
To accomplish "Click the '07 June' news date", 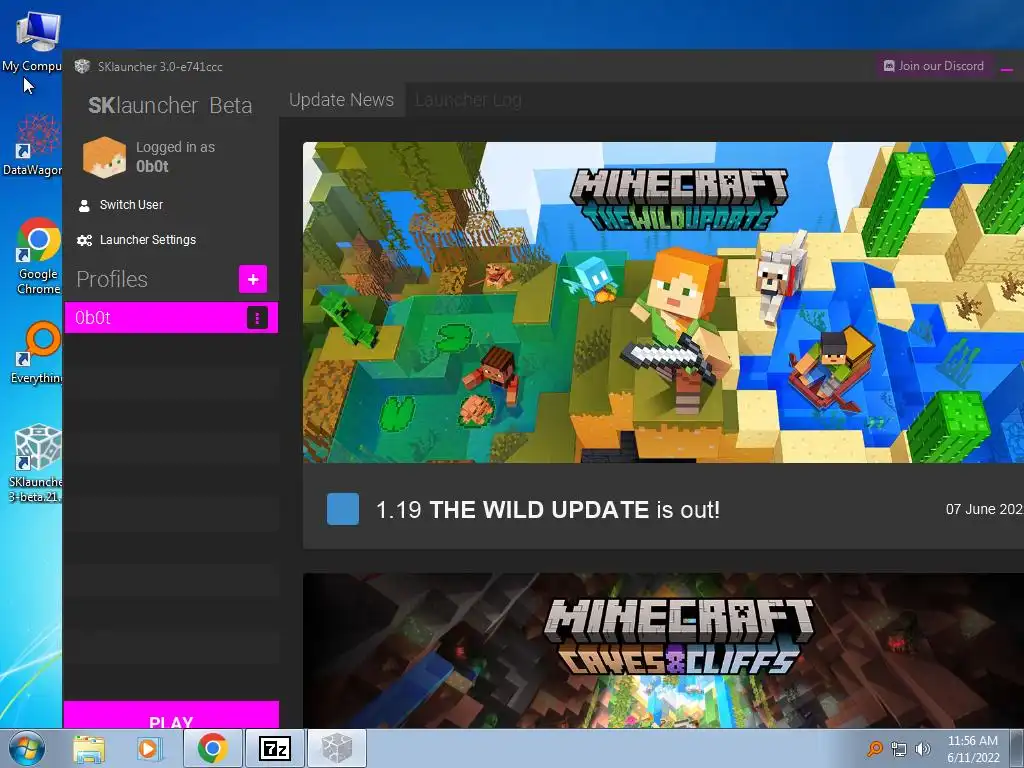I will click(985, 509).
